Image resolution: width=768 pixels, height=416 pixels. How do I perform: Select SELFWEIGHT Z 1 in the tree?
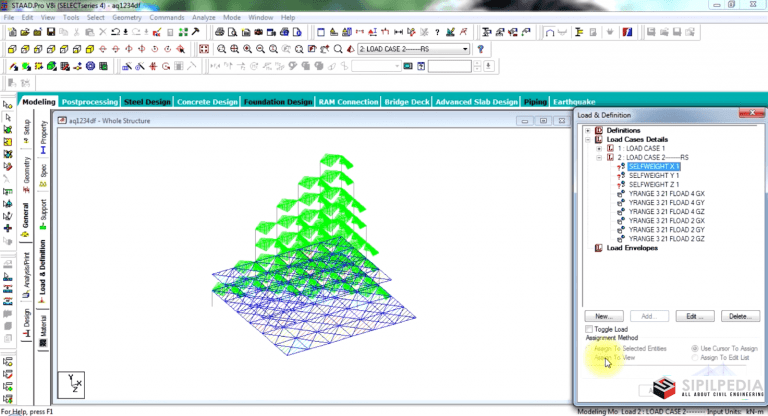click(x=654, y=185)
